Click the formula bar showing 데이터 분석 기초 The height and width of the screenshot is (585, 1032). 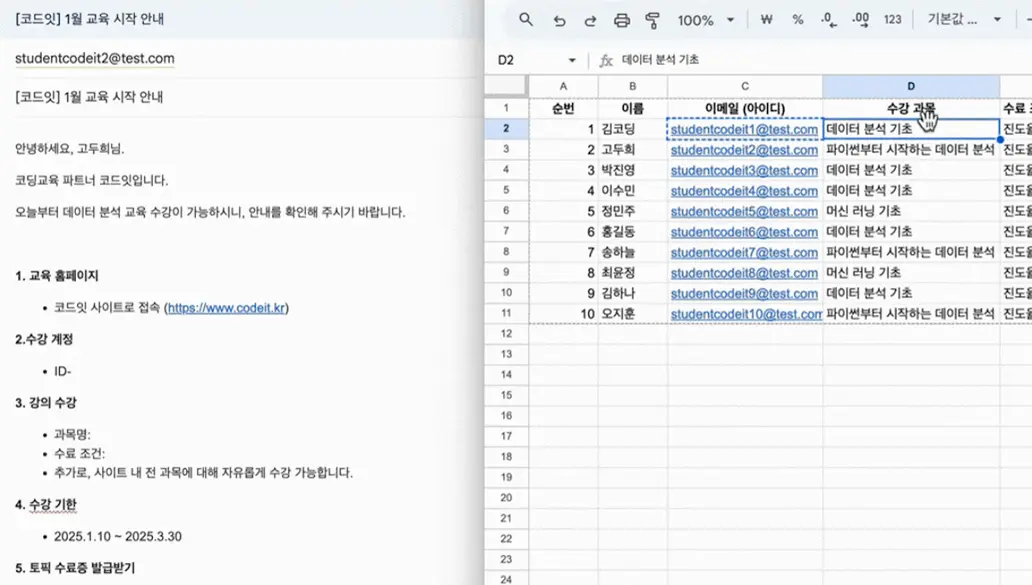click(x=800, y=60)
